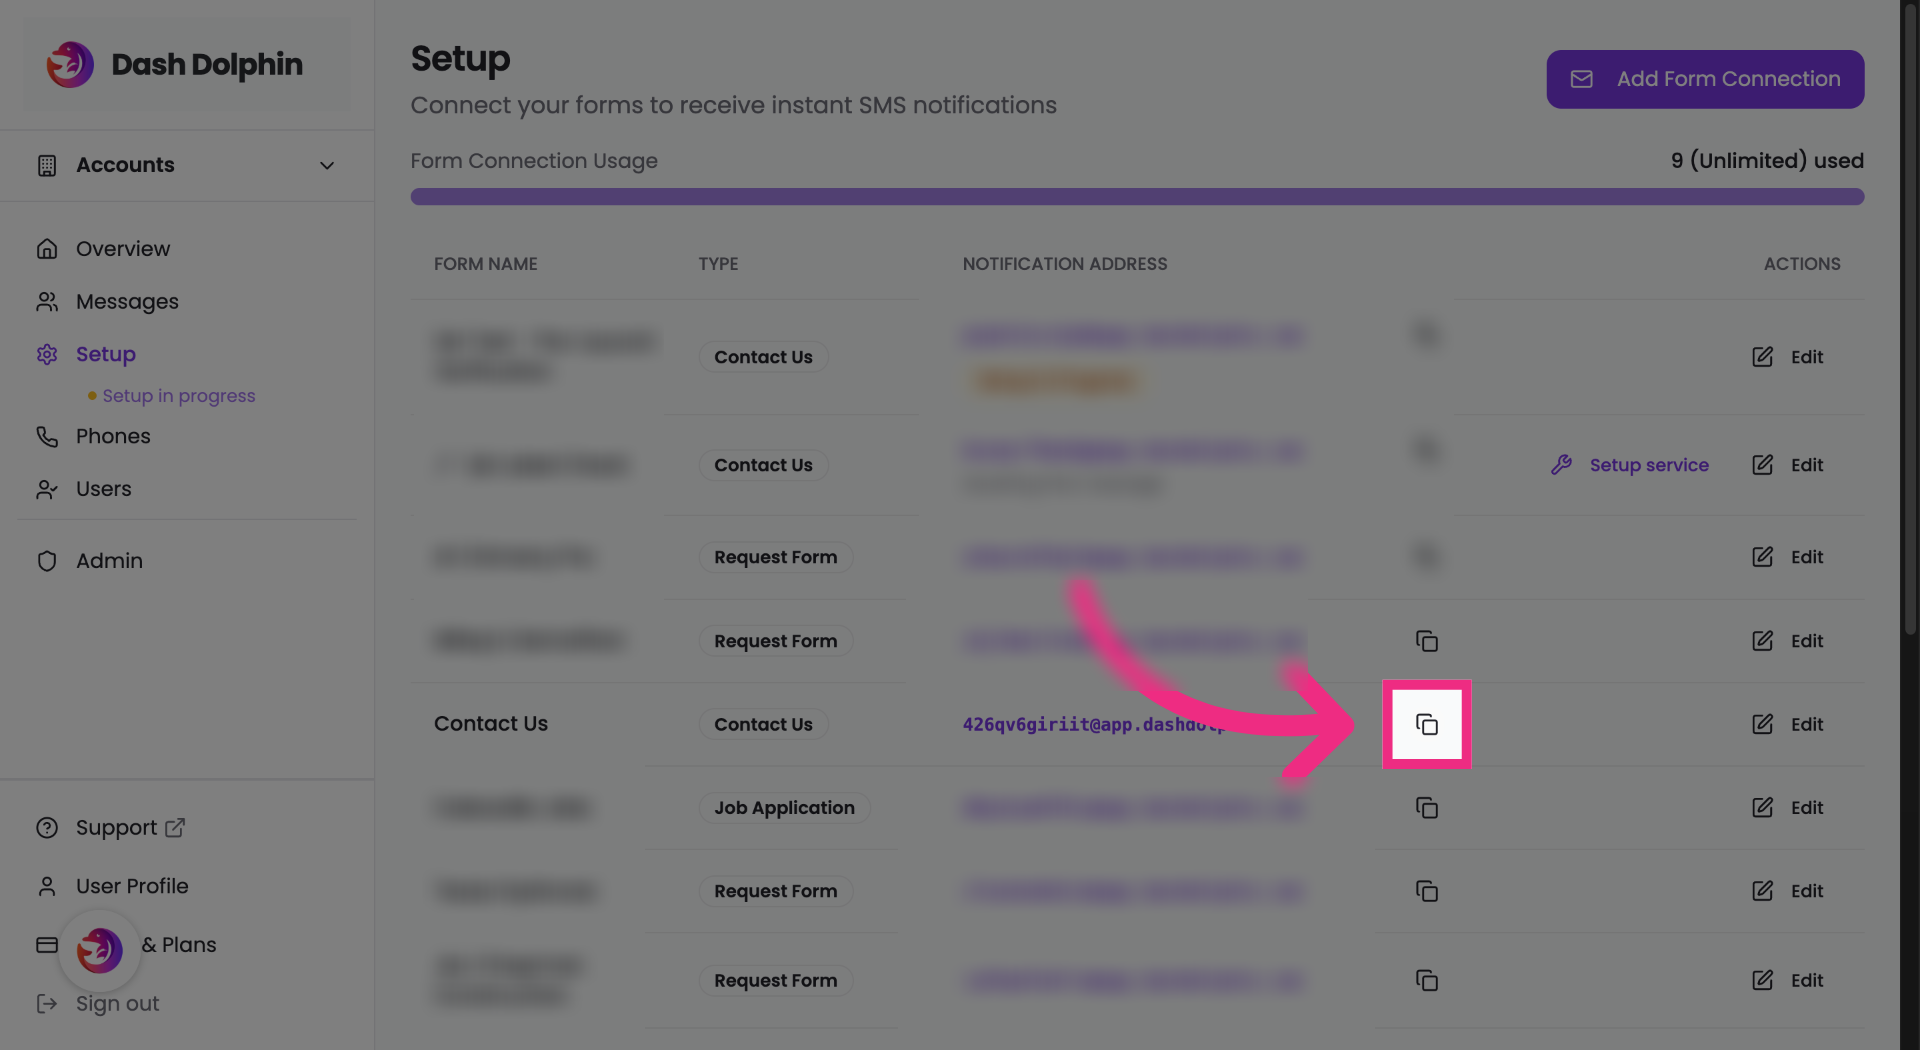1920x1050 pixels.
Task: Open User Profile page
Action: coord(132,887)
